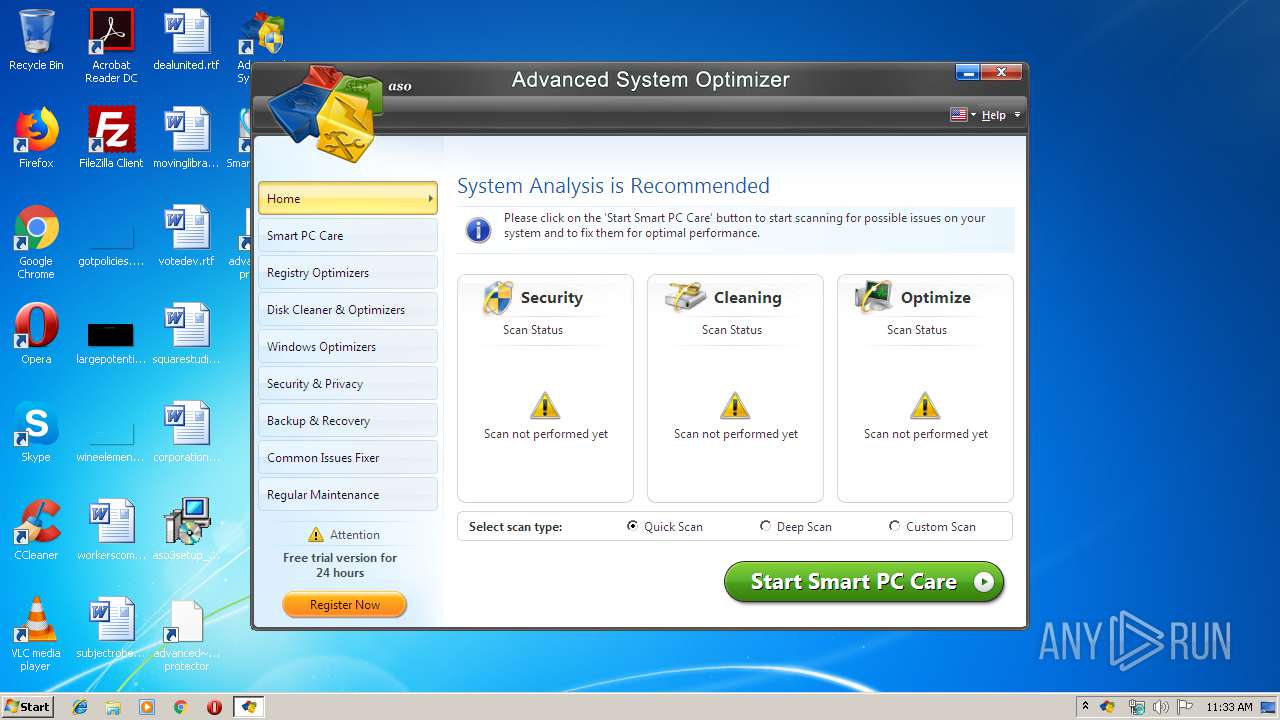Click the Start Smart PC Care button
This screenshot has width=1280, height=720.
(x=864, y=582)
